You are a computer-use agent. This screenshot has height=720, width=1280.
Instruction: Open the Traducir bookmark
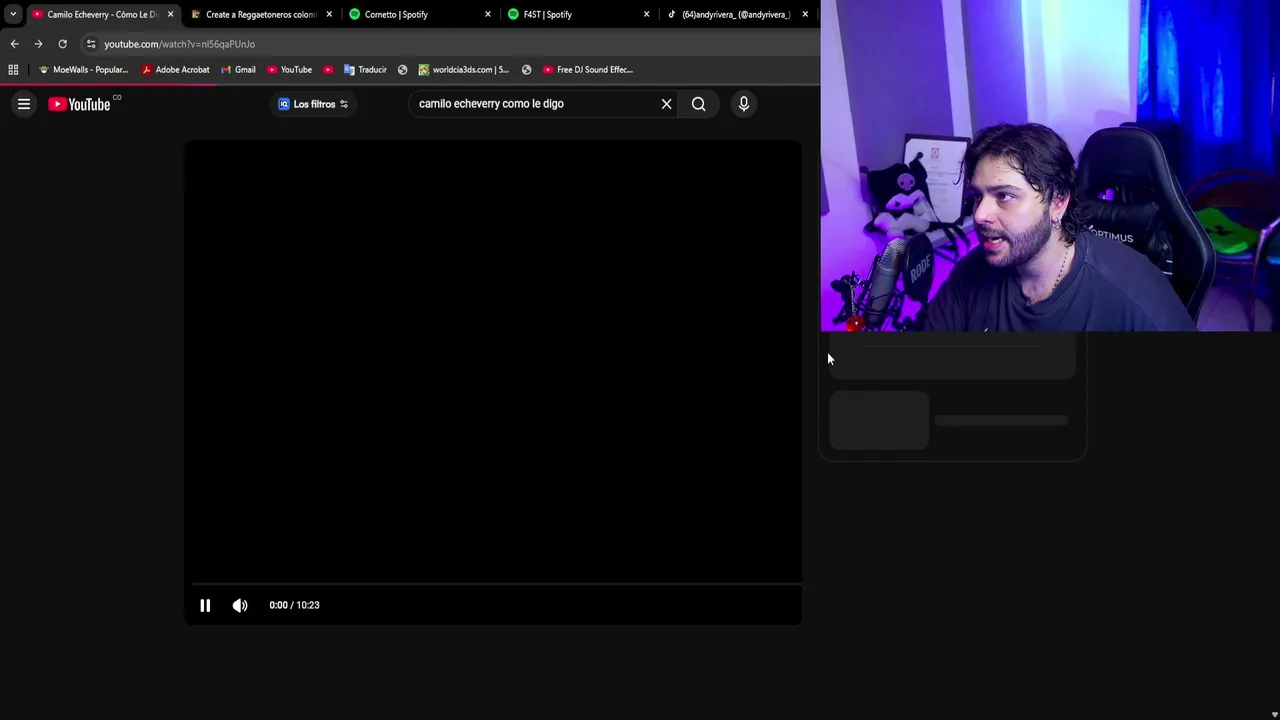pyautogui.click(x=365, y=70)
